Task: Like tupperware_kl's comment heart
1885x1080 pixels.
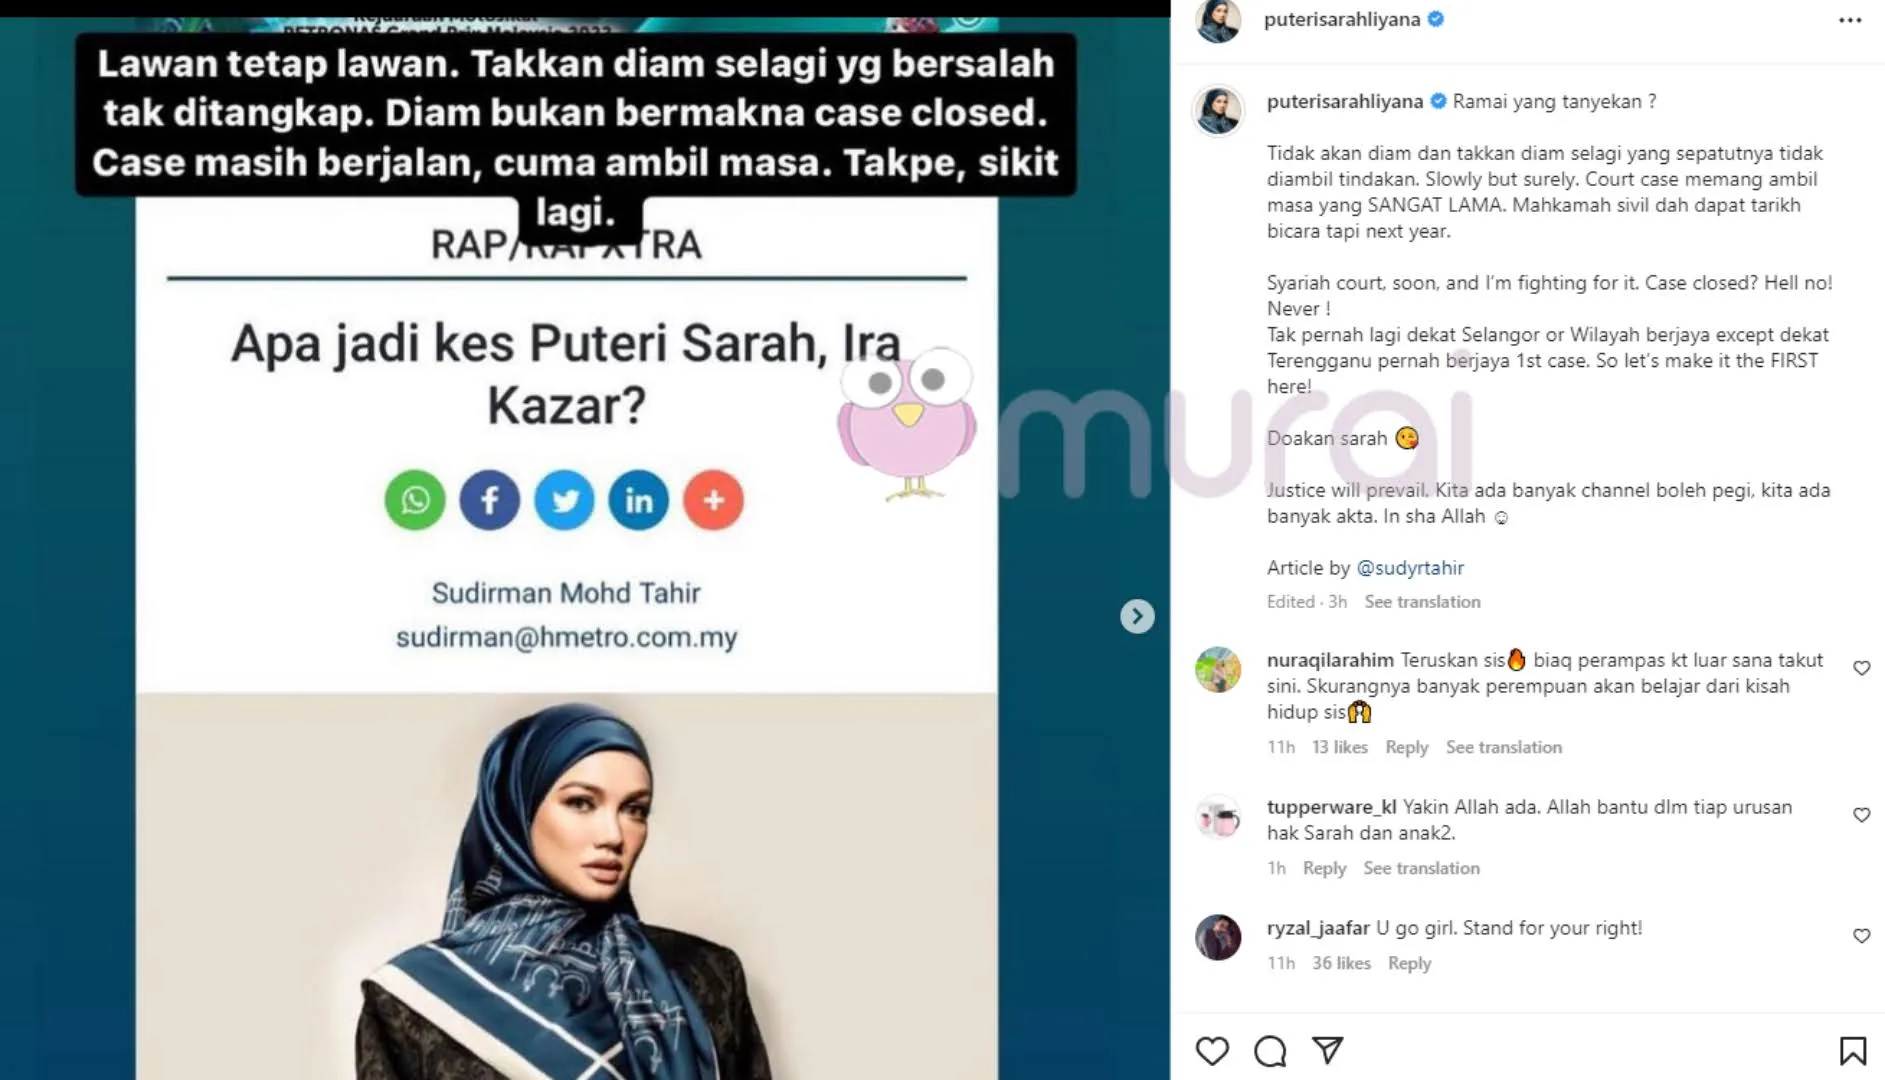Action: 1861,815
